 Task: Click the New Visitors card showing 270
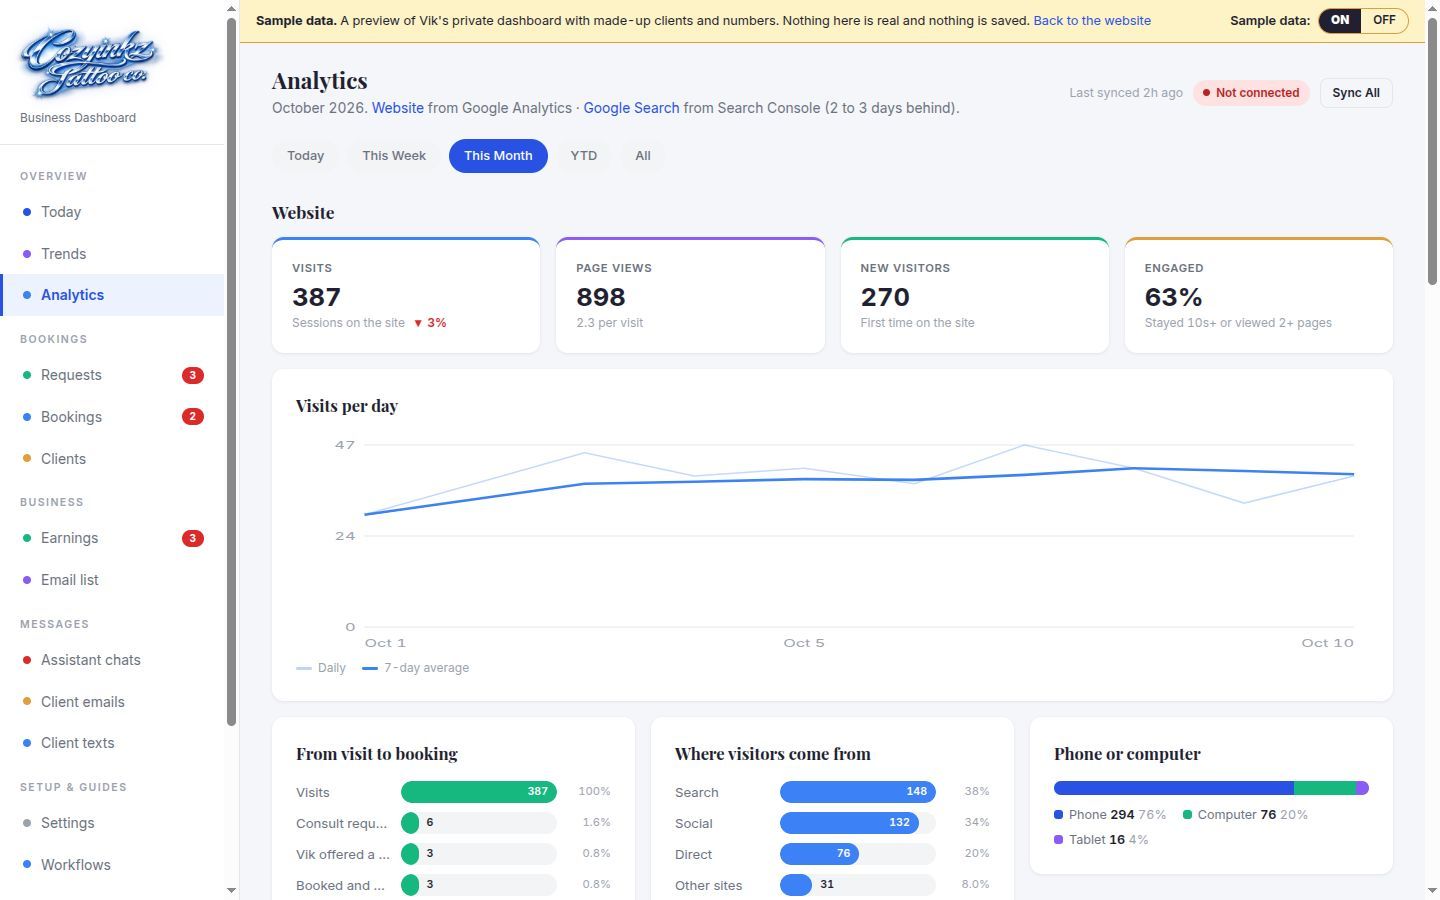(x=975, y=295)
